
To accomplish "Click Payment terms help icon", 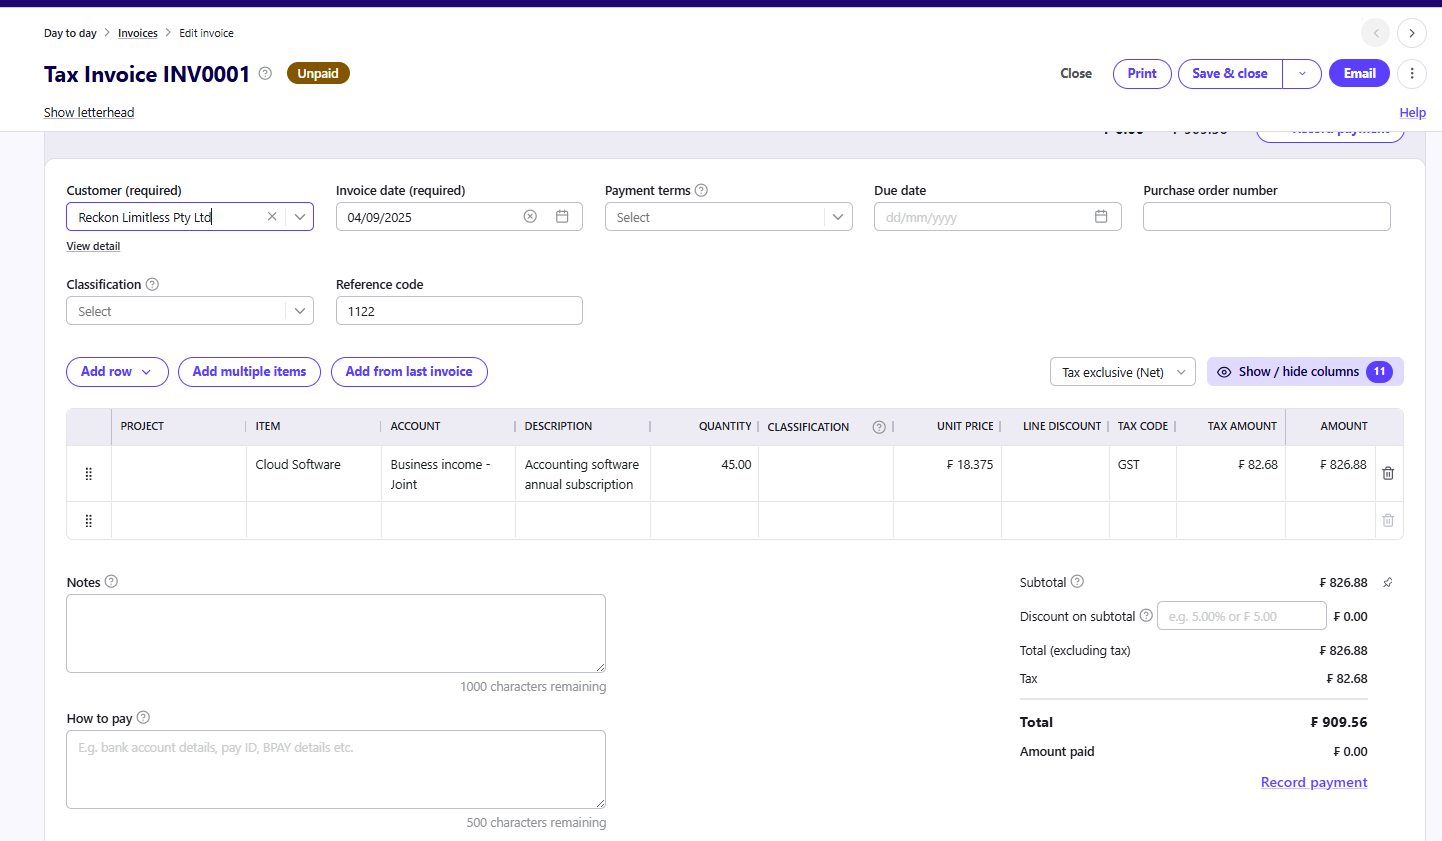I will 701,190.
